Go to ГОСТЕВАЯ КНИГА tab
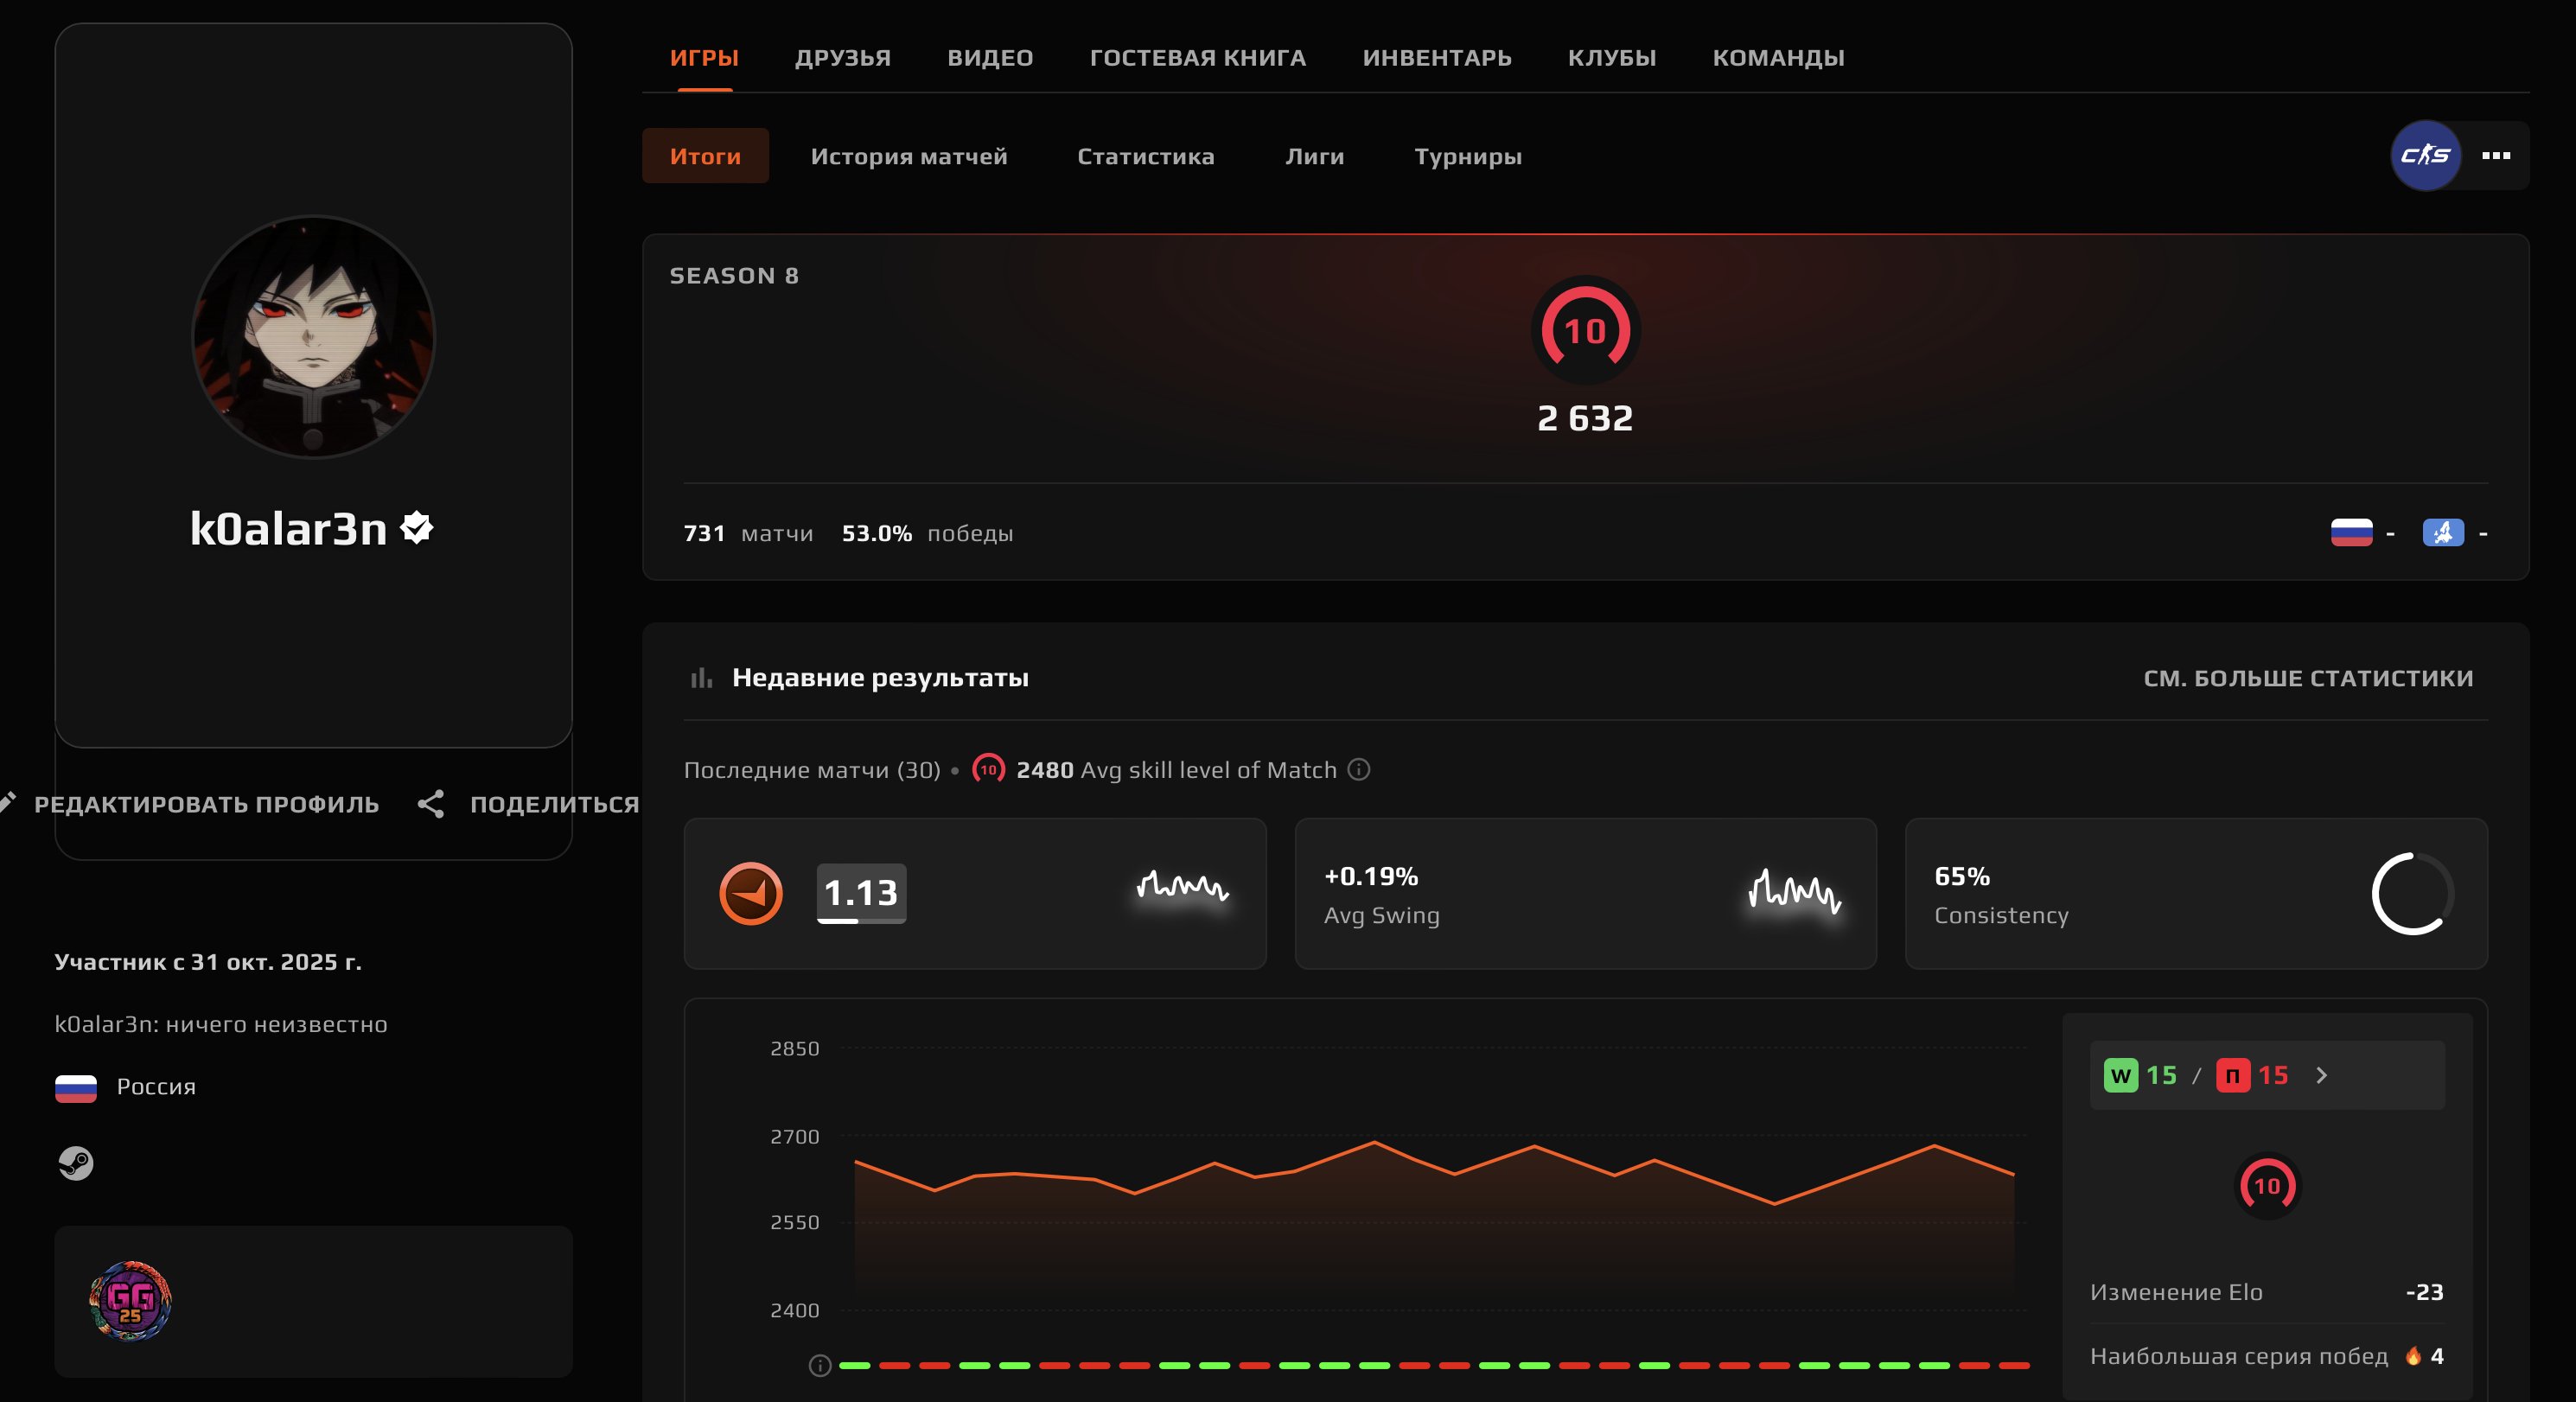Viewport: 2576px width, 1402px height. pyautogui.click(x=1197, y=57)
